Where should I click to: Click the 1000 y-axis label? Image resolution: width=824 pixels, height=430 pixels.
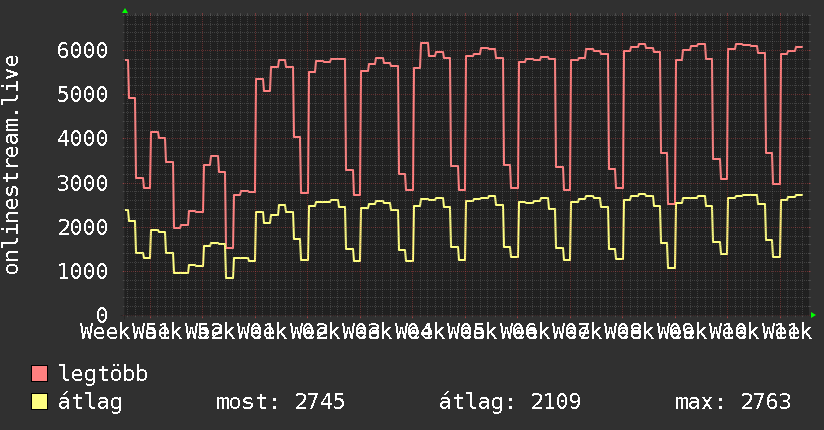point(83,271)
